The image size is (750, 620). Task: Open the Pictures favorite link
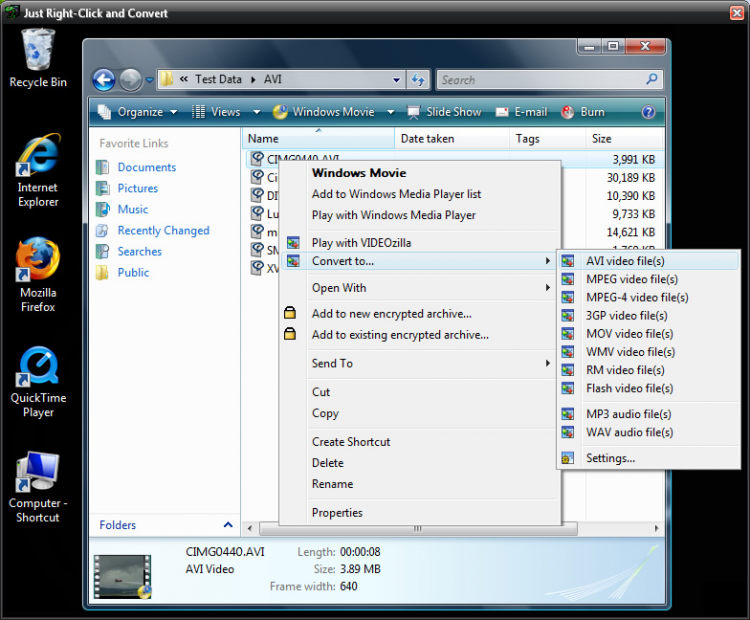[138, 188]
